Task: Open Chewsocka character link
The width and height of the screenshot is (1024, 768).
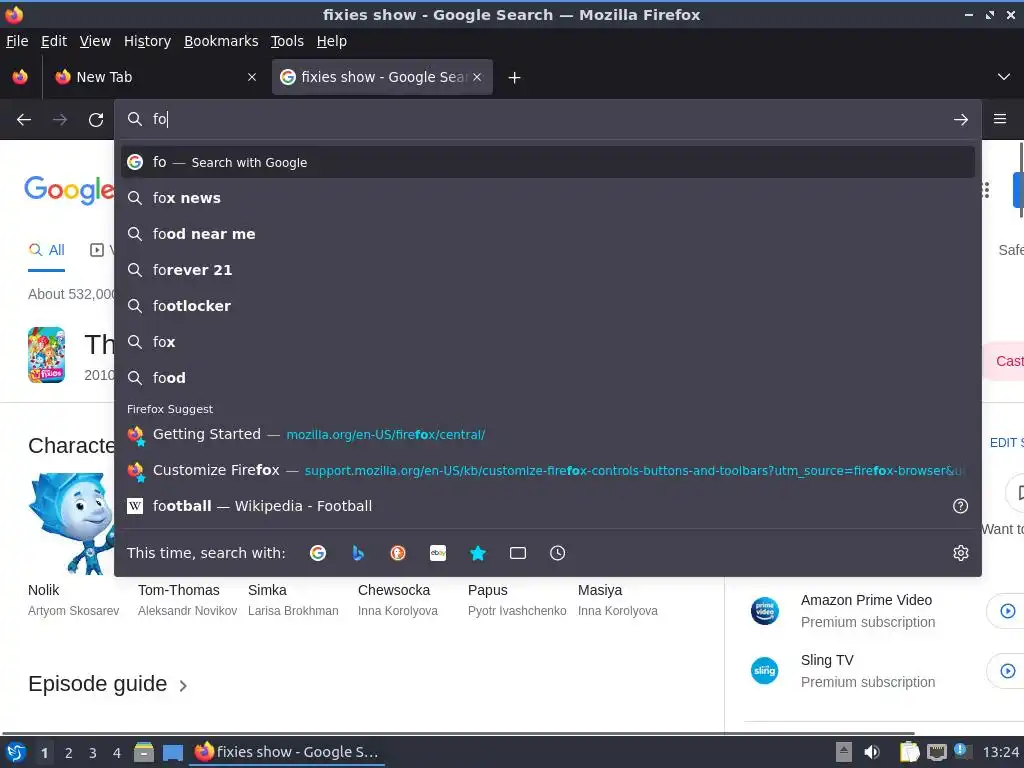Action: click(x=394, y=590)
